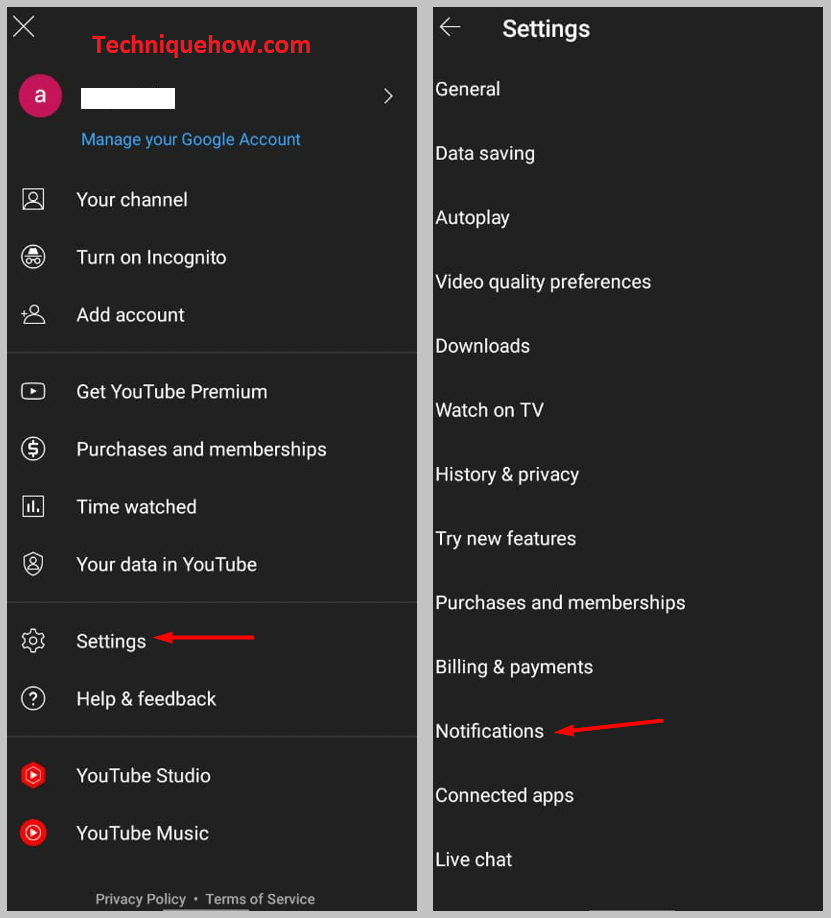Click the YouTube Premium play icon
Image resolution: width=831 pixels, height=918 pixels.
click(33, 391)
